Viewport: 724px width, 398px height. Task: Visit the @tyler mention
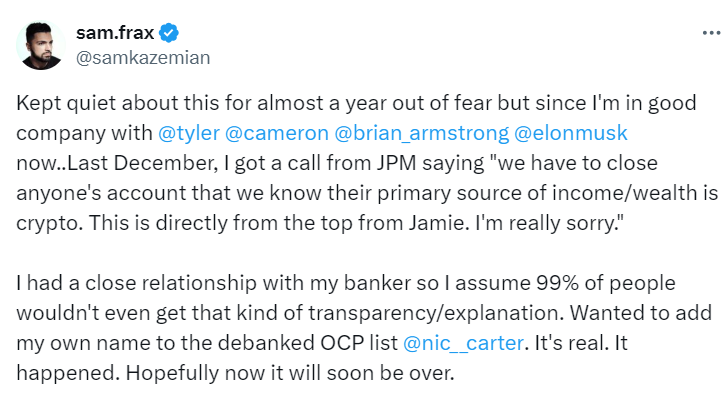[x=189, y=133]
